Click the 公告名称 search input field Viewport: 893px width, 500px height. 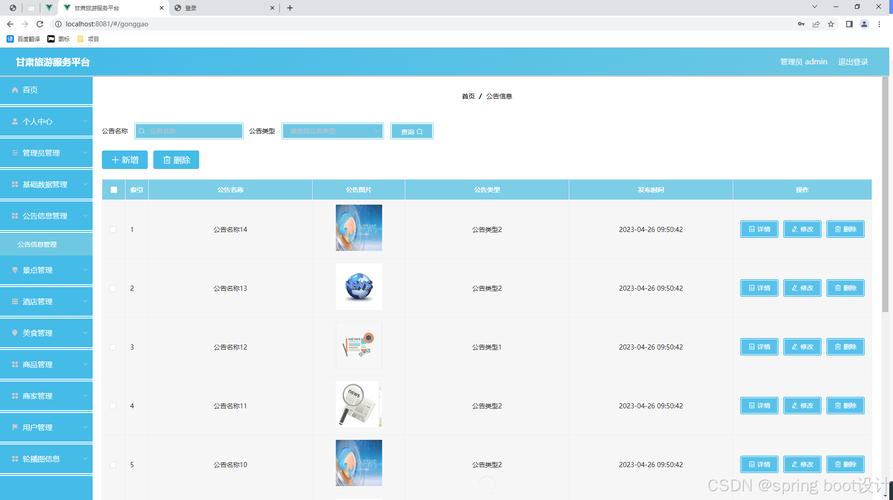[x=189, y=131]
